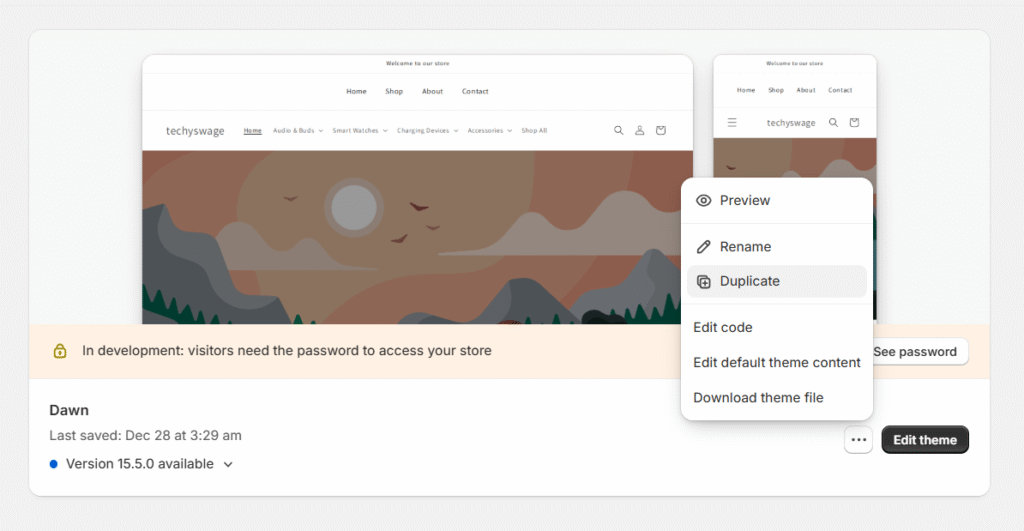Click the search icon in desktop preview
The height and width of the screenshot is (531, 1024).
[618, 131]
